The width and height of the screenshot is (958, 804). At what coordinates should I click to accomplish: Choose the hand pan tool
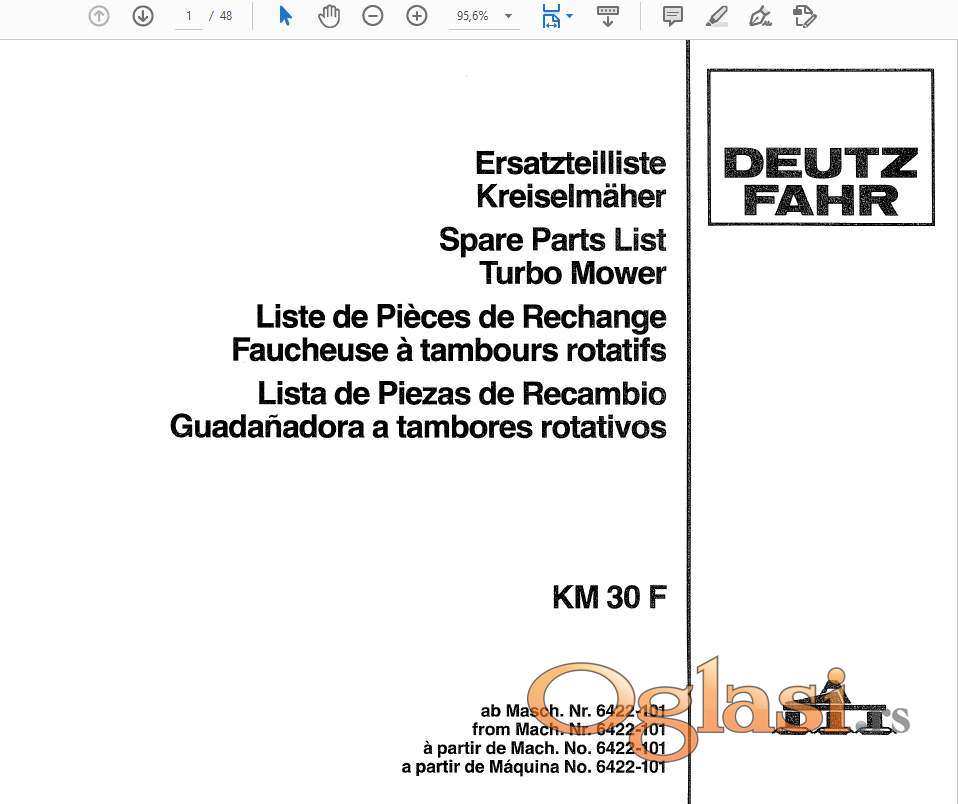[329, 16]
